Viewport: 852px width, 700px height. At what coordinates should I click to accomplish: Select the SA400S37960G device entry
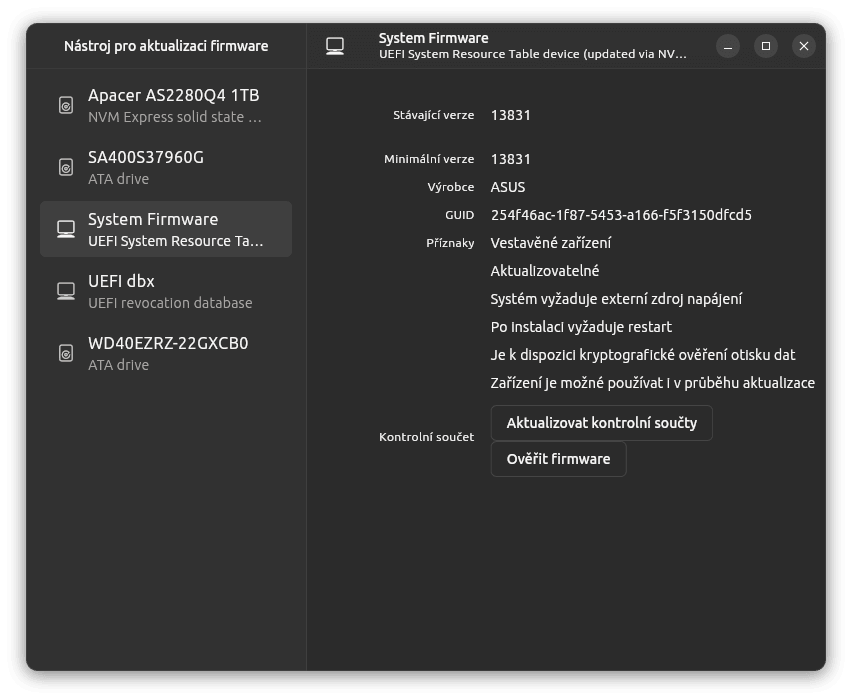(165, 167)
